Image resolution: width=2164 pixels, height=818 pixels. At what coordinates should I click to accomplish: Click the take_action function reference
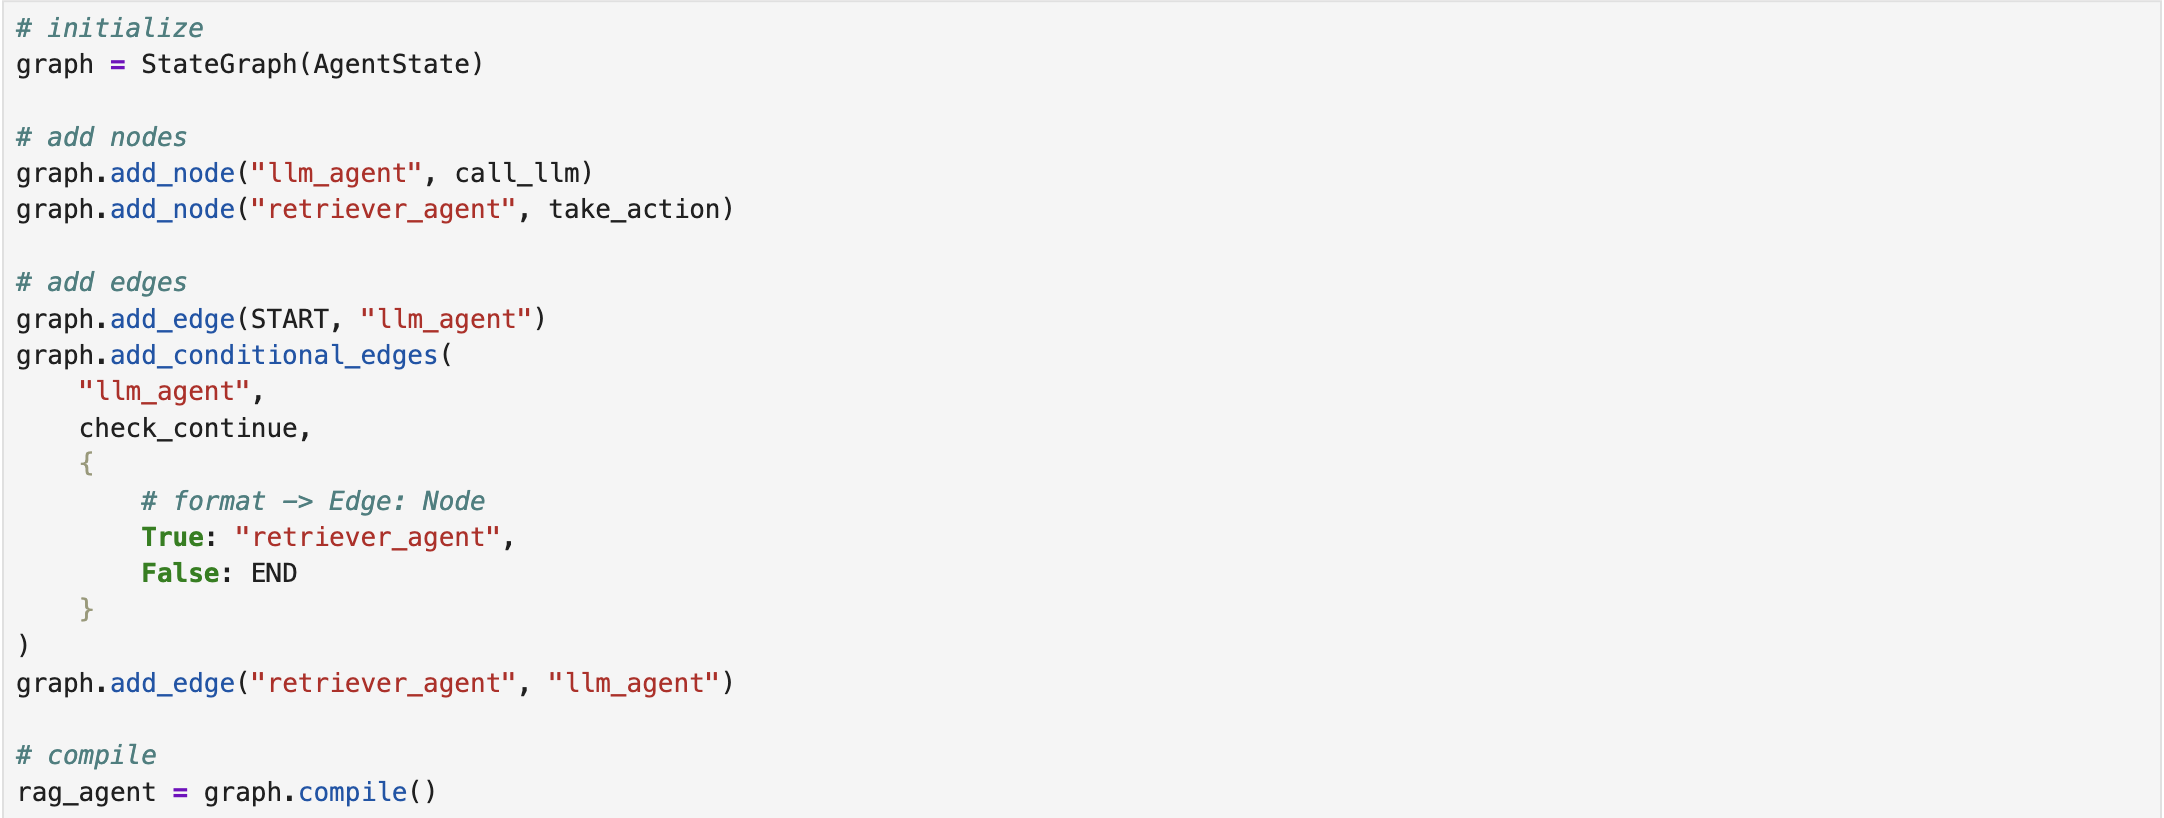[634, 210]
